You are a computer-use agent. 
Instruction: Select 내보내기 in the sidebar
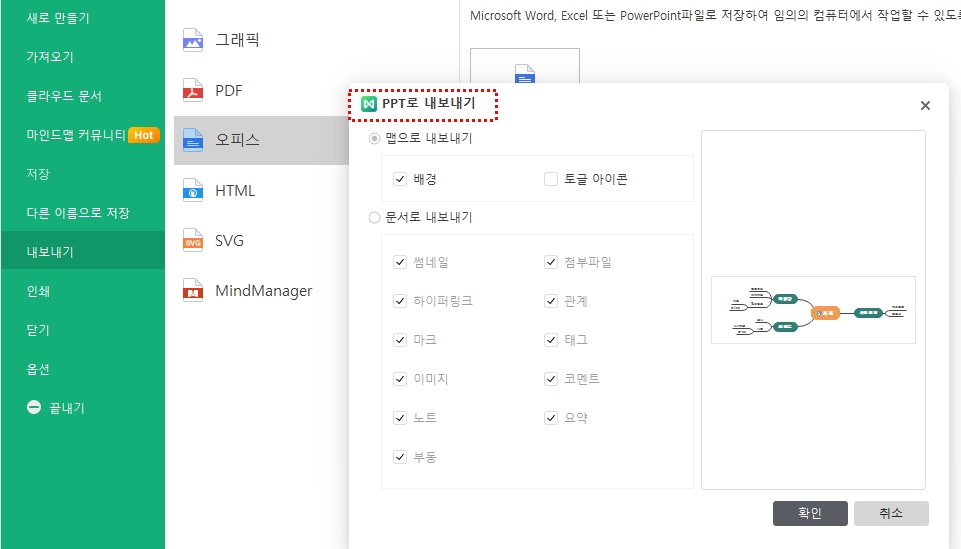[x=83, y=250]
